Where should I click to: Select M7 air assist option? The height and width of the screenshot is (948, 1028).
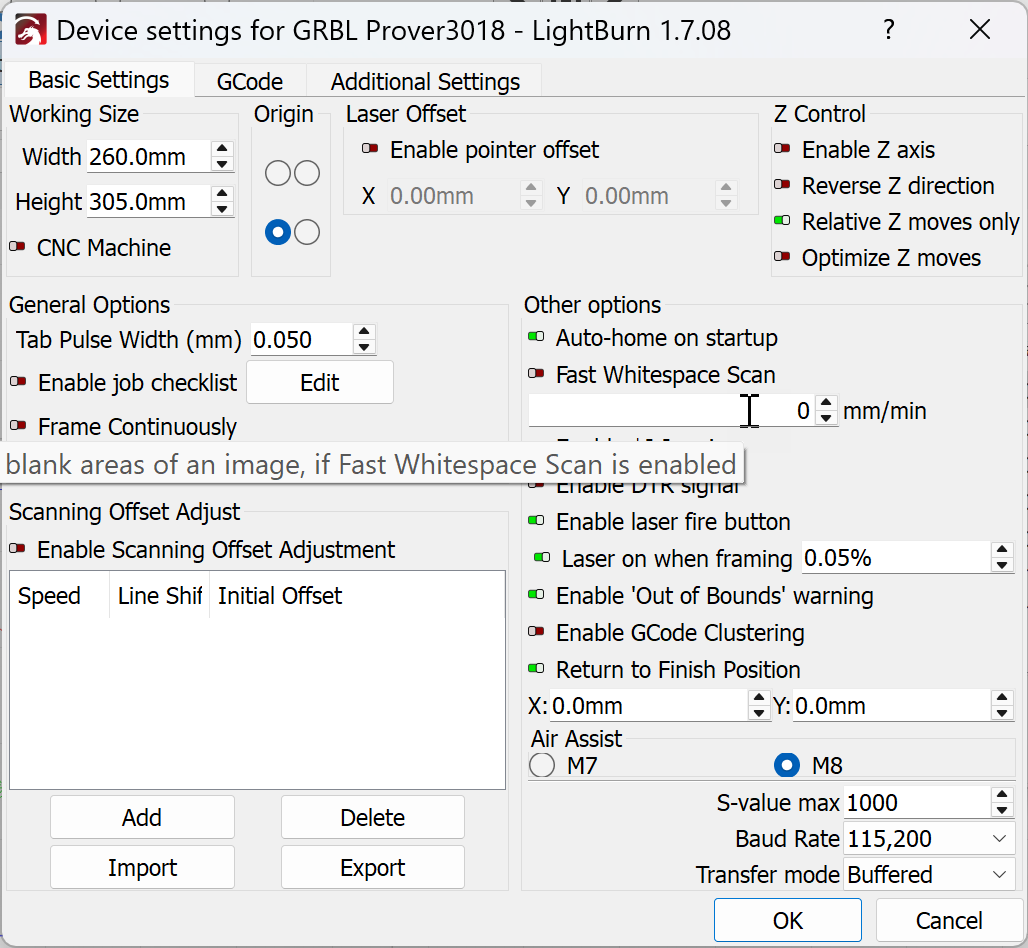pyautogui.click(x=542, y=765)
